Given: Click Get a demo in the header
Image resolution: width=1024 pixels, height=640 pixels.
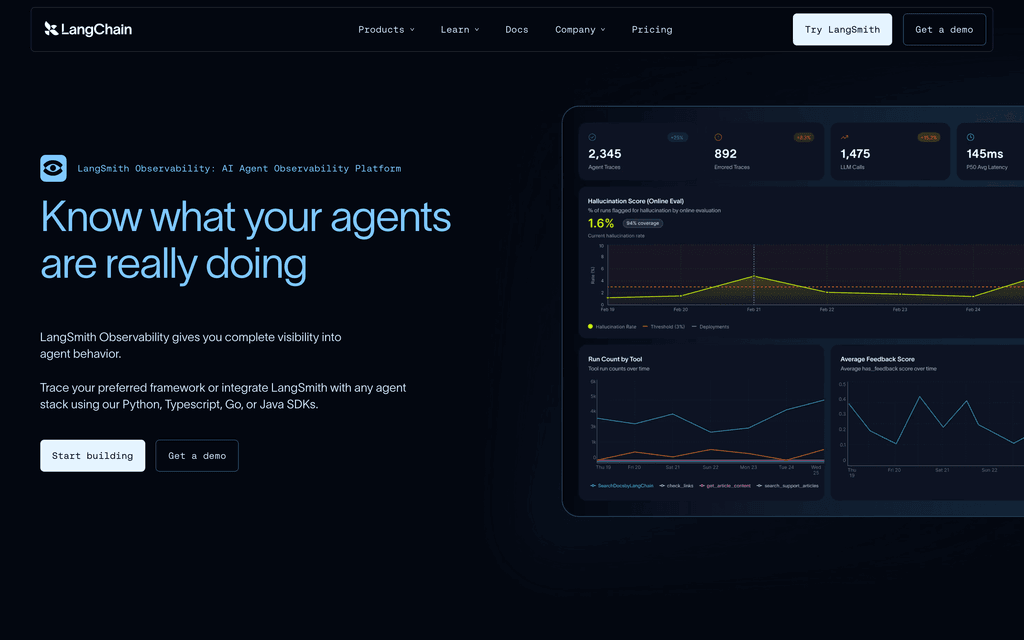Looking at the screenshot, I should point(944,29).
